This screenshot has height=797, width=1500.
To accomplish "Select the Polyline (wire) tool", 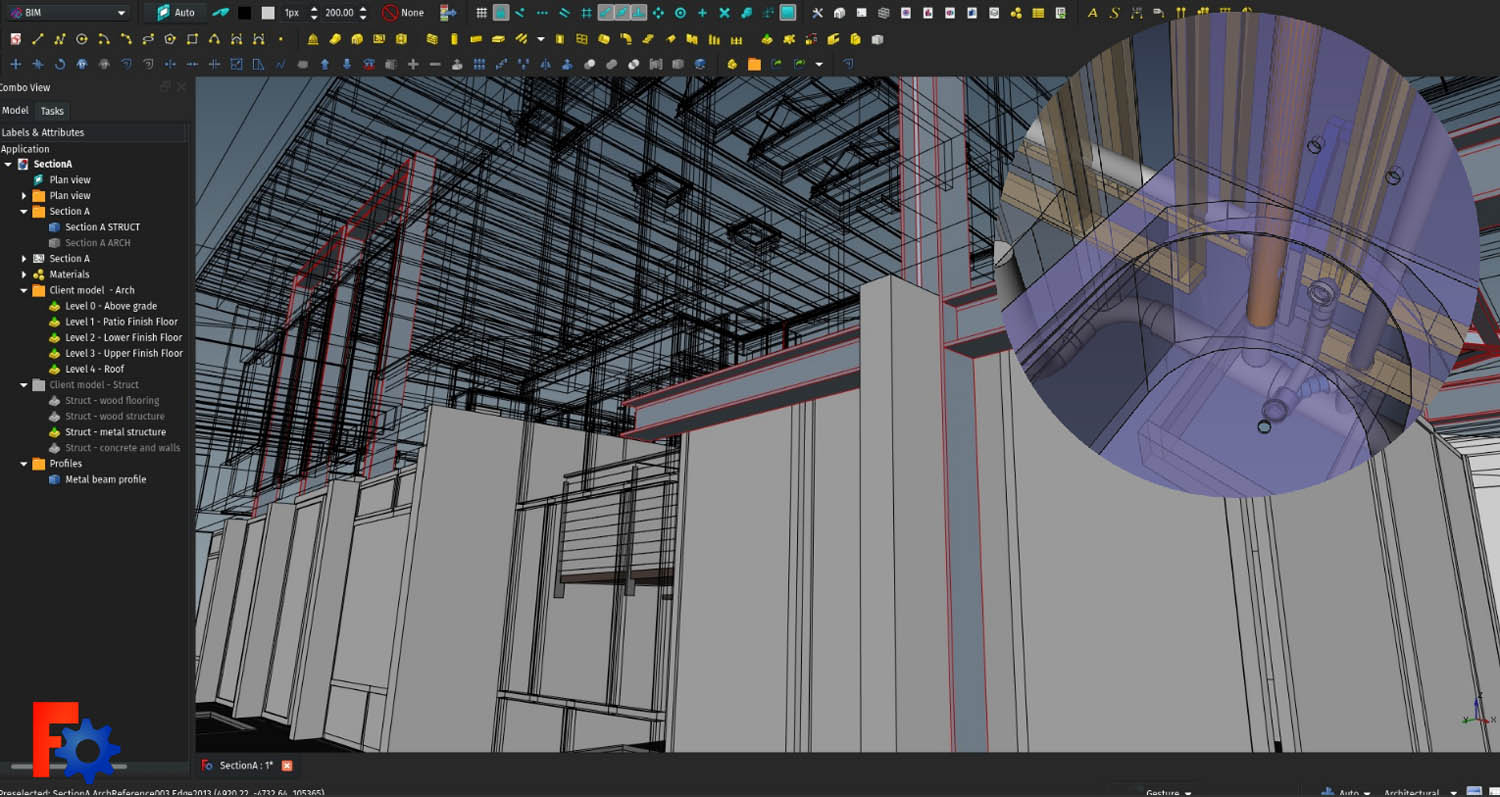I will click(x=60, y=39).
